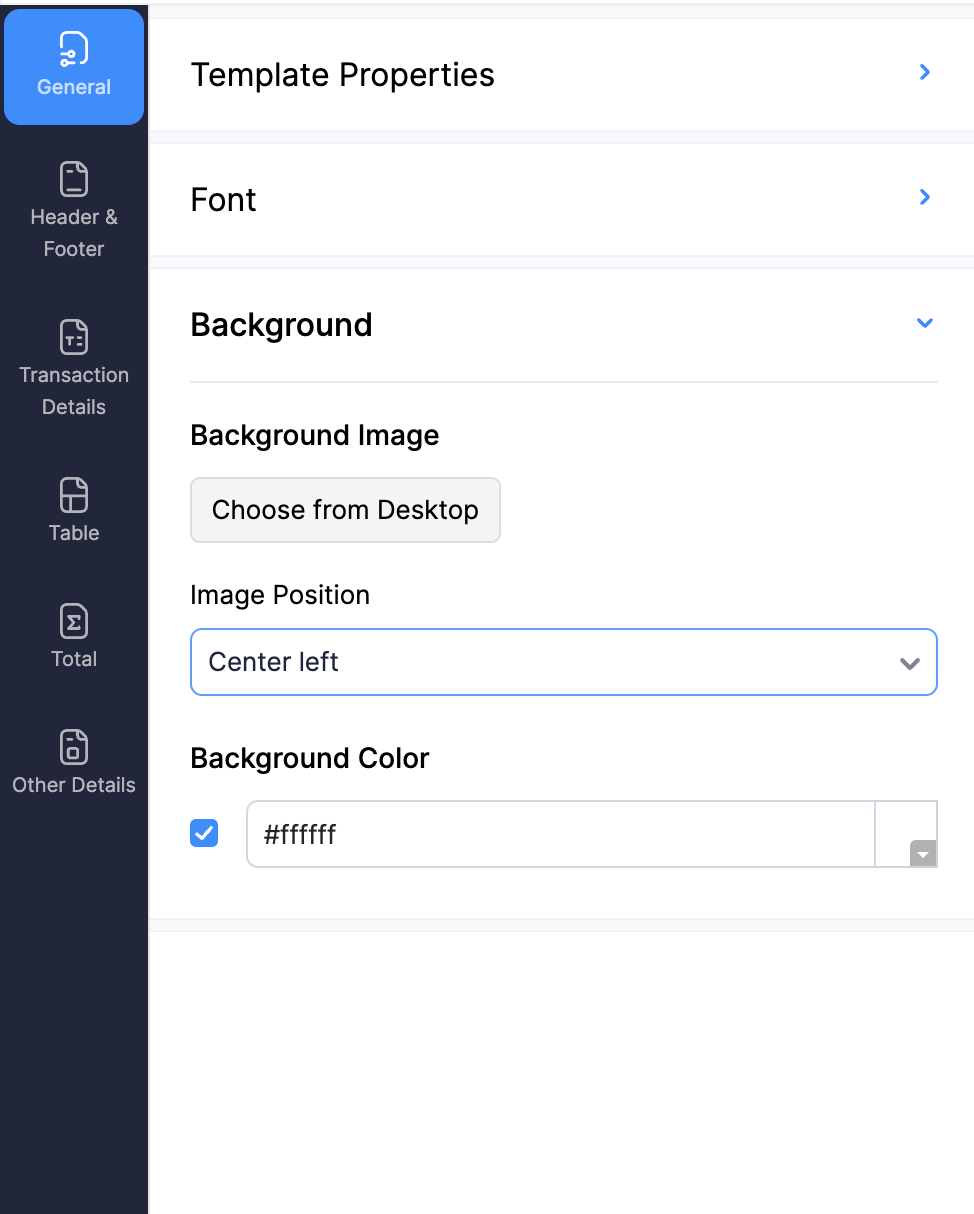Open the Image Position dropdown
The height and width of the screenshot is (1214, 974).
click(x=563, y=662)
